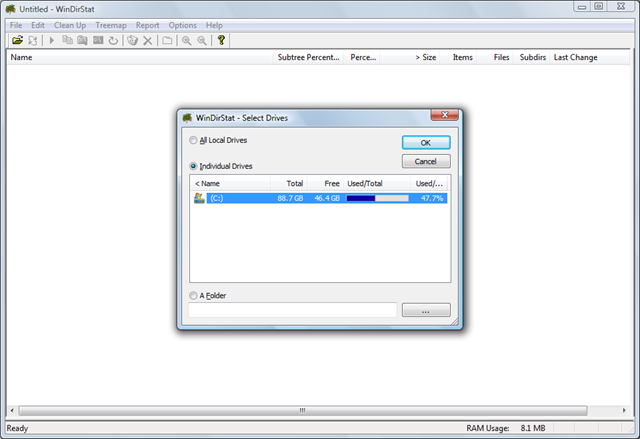Click the 88.7 GB total value
Viewport: 640px width, 439px height.
point(290,198)
